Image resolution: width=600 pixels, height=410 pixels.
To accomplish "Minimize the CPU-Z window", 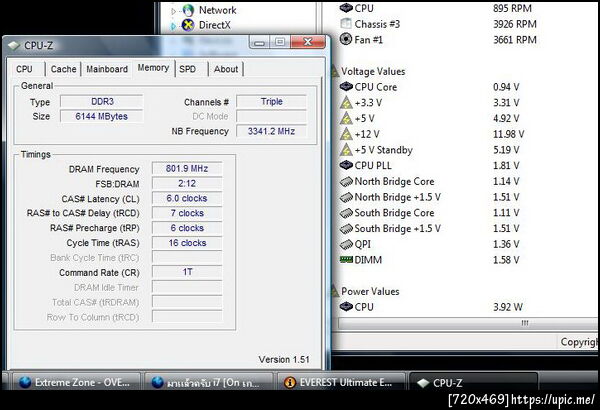I will click(x=259, y=42).
